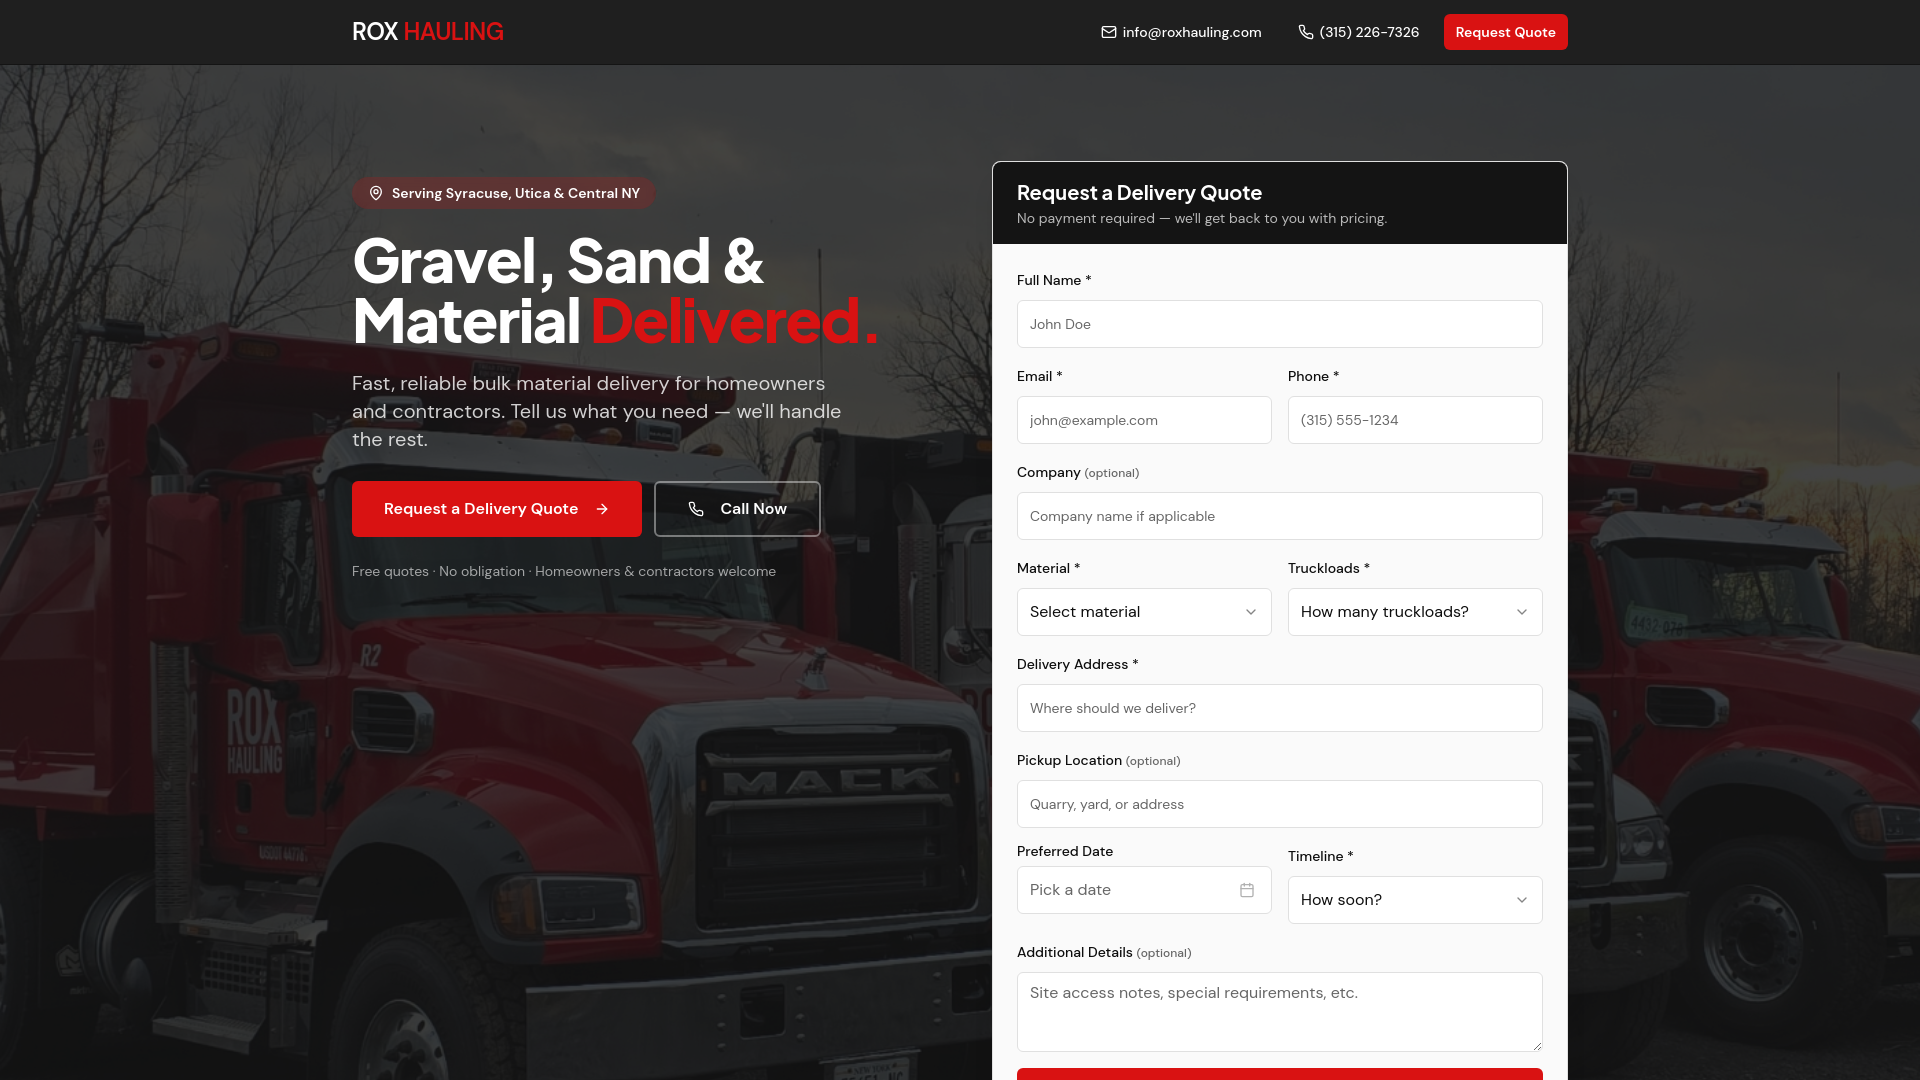Click the phone icon in header
Screen dimensions: 1920x1080
(x=1306, y=32)
